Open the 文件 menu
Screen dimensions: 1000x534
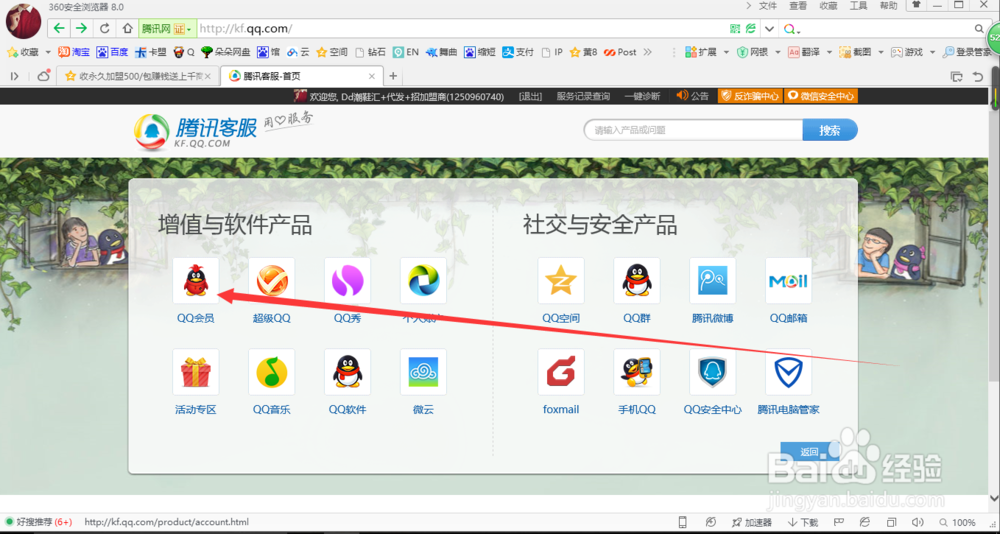pyautogui.click(x=768, y=6)
